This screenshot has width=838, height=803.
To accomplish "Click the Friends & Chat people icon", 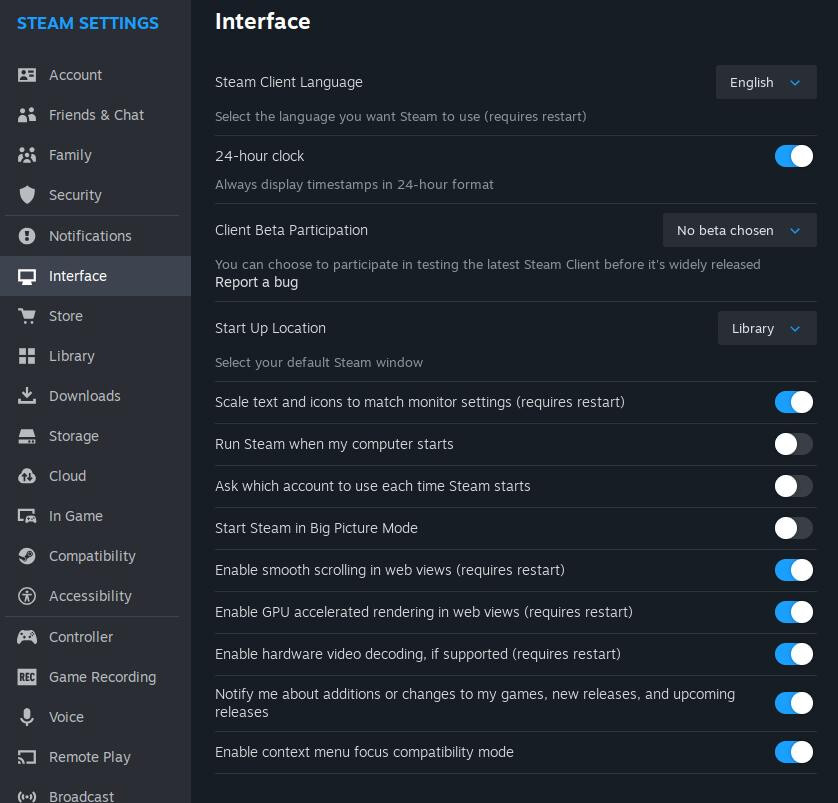I will click(x=27, y=115).
